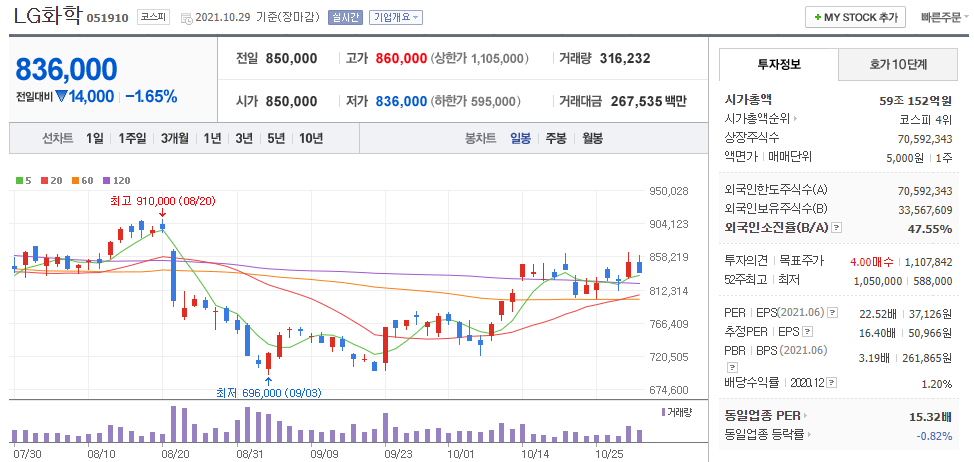Click arrow icon beside 동일업종 PER

[806, 416]
